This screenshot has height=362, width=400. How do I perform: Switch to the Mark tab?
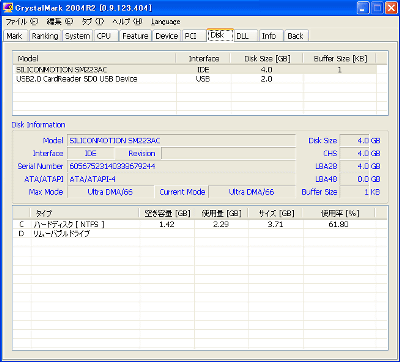click(x=15, y=36)
